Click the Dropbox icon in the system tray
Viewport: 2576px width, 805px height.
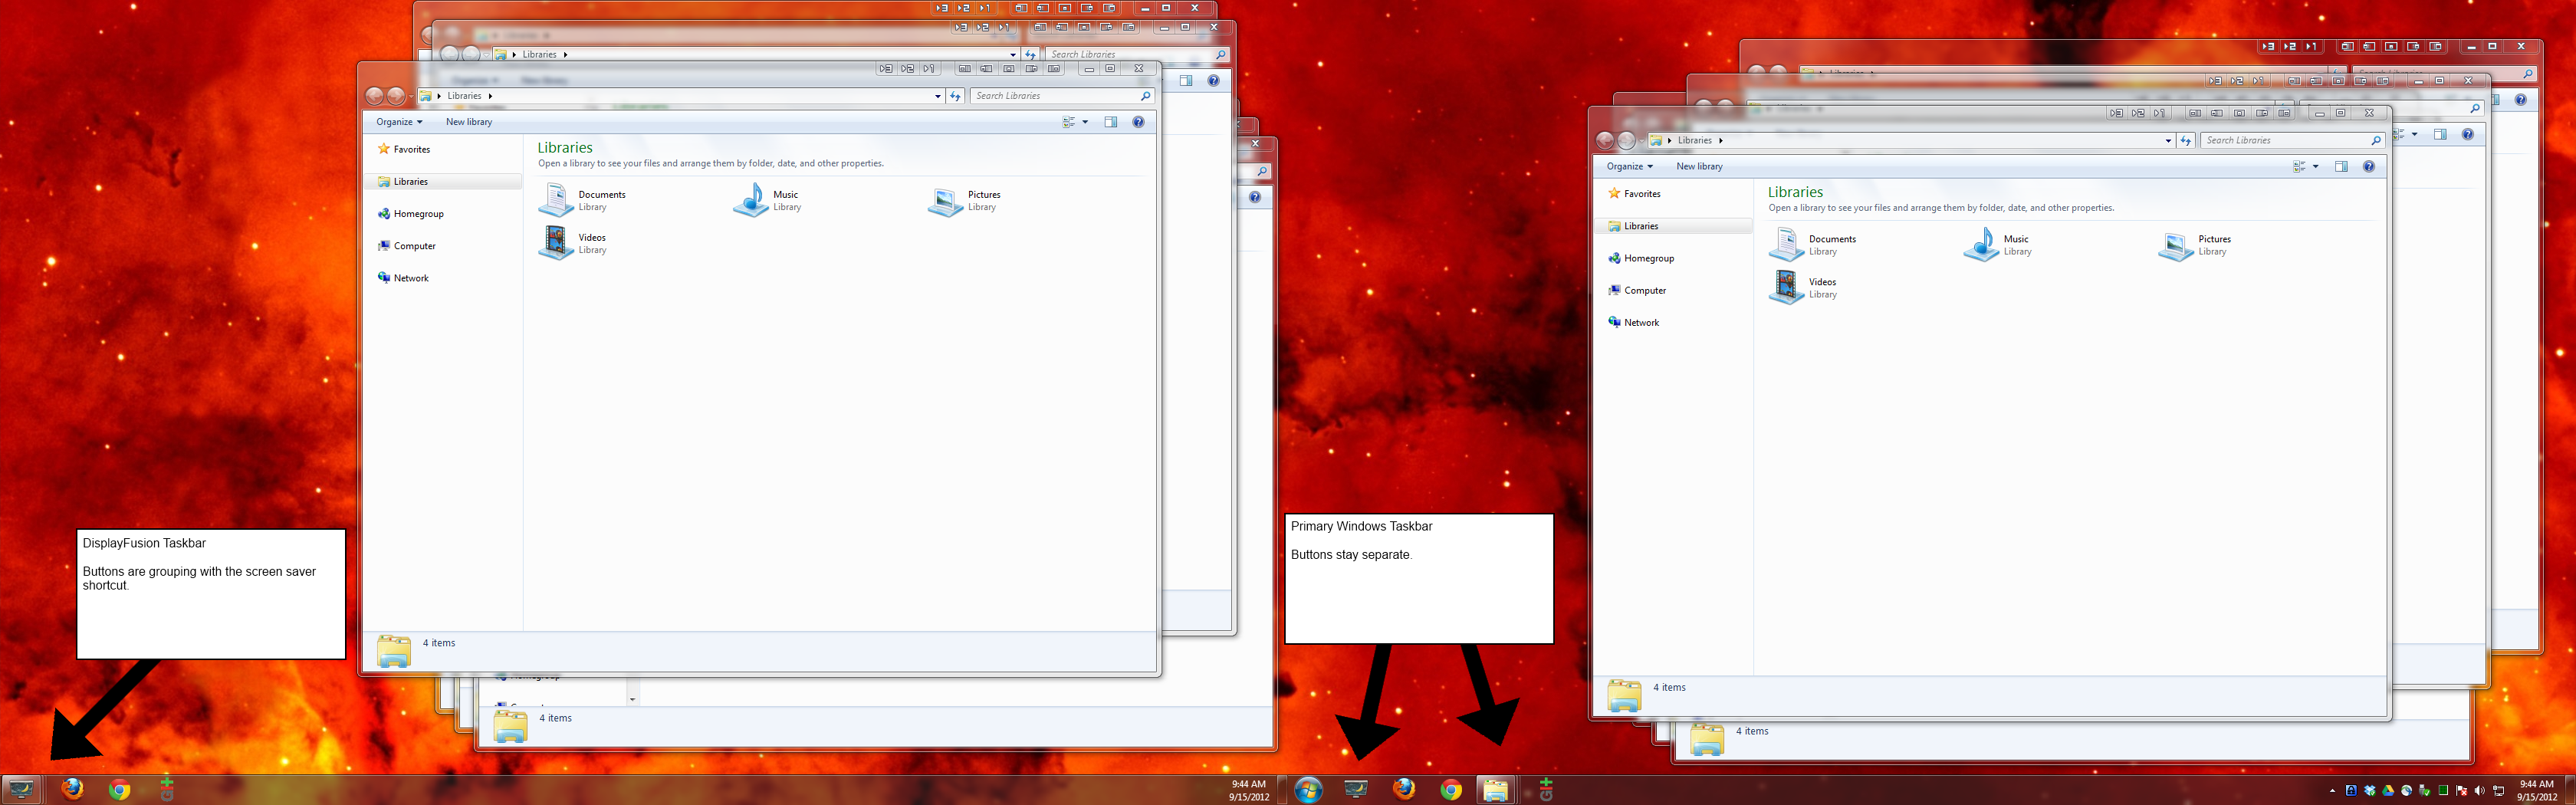pyautogui.click(x=2369, y=791)
